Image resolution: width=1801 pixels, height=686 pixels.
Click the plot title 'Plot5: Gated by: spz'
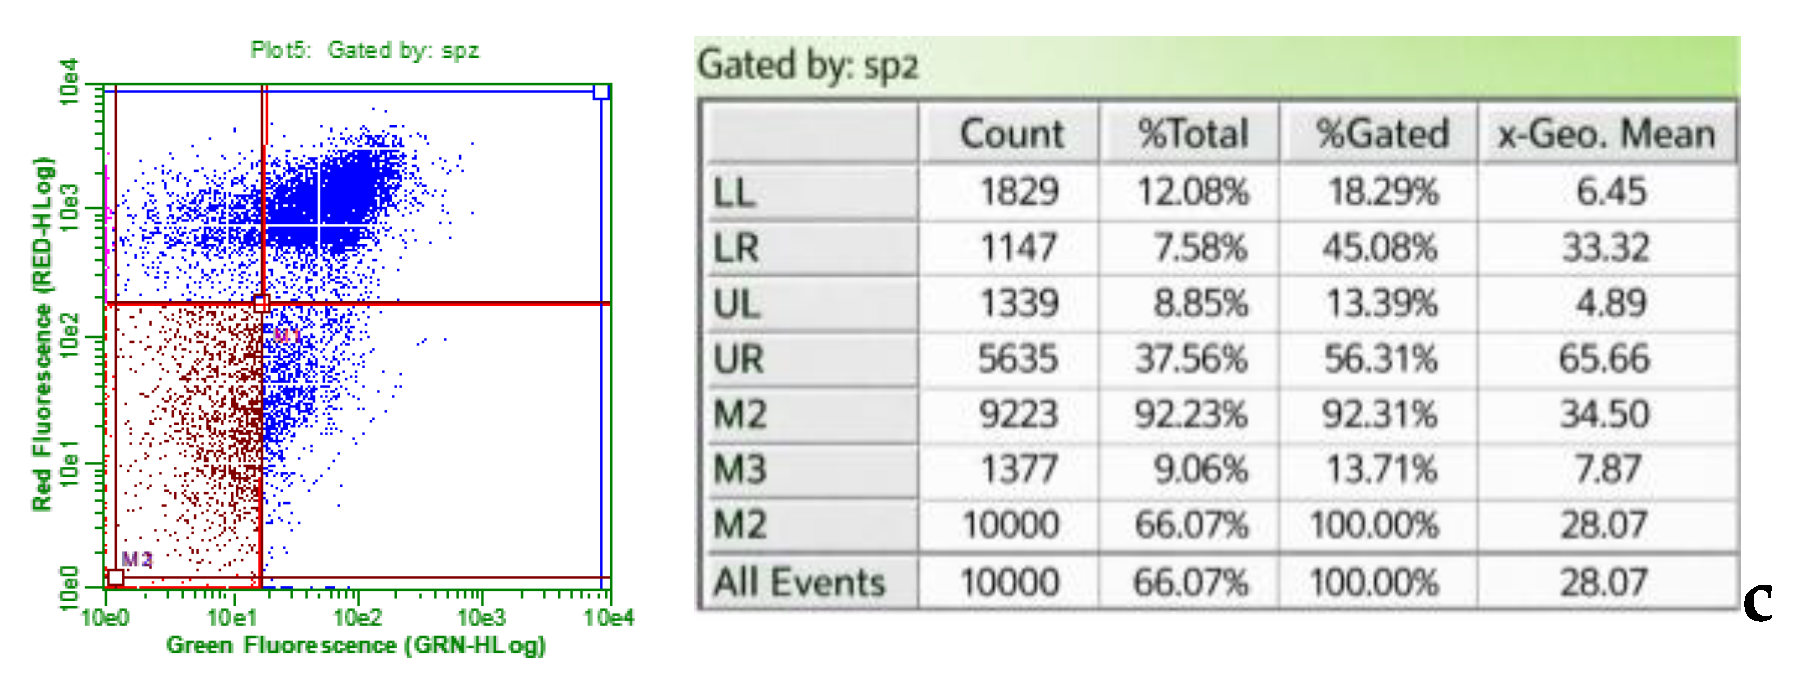coord(365,50)
